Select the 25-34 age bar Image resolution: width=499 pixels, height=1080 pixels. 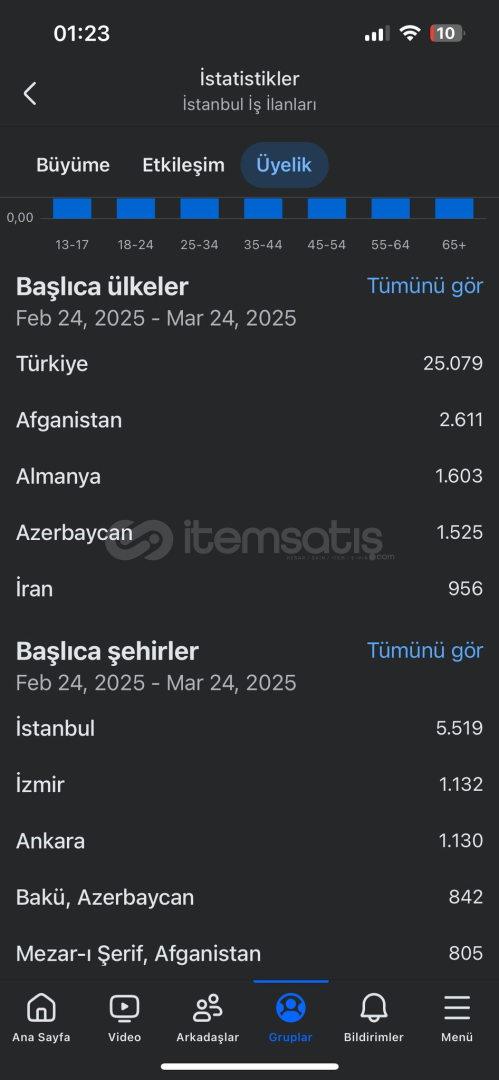coord(199,209)
